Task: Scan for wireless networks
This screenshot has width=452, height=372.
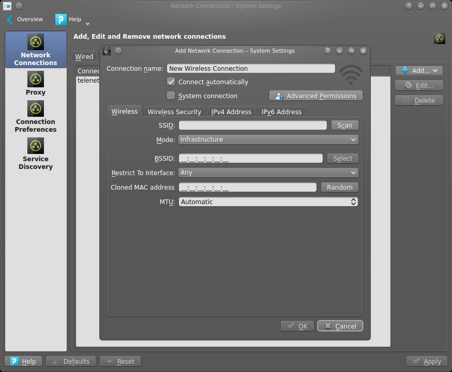Action: click(x=345, y=125)
